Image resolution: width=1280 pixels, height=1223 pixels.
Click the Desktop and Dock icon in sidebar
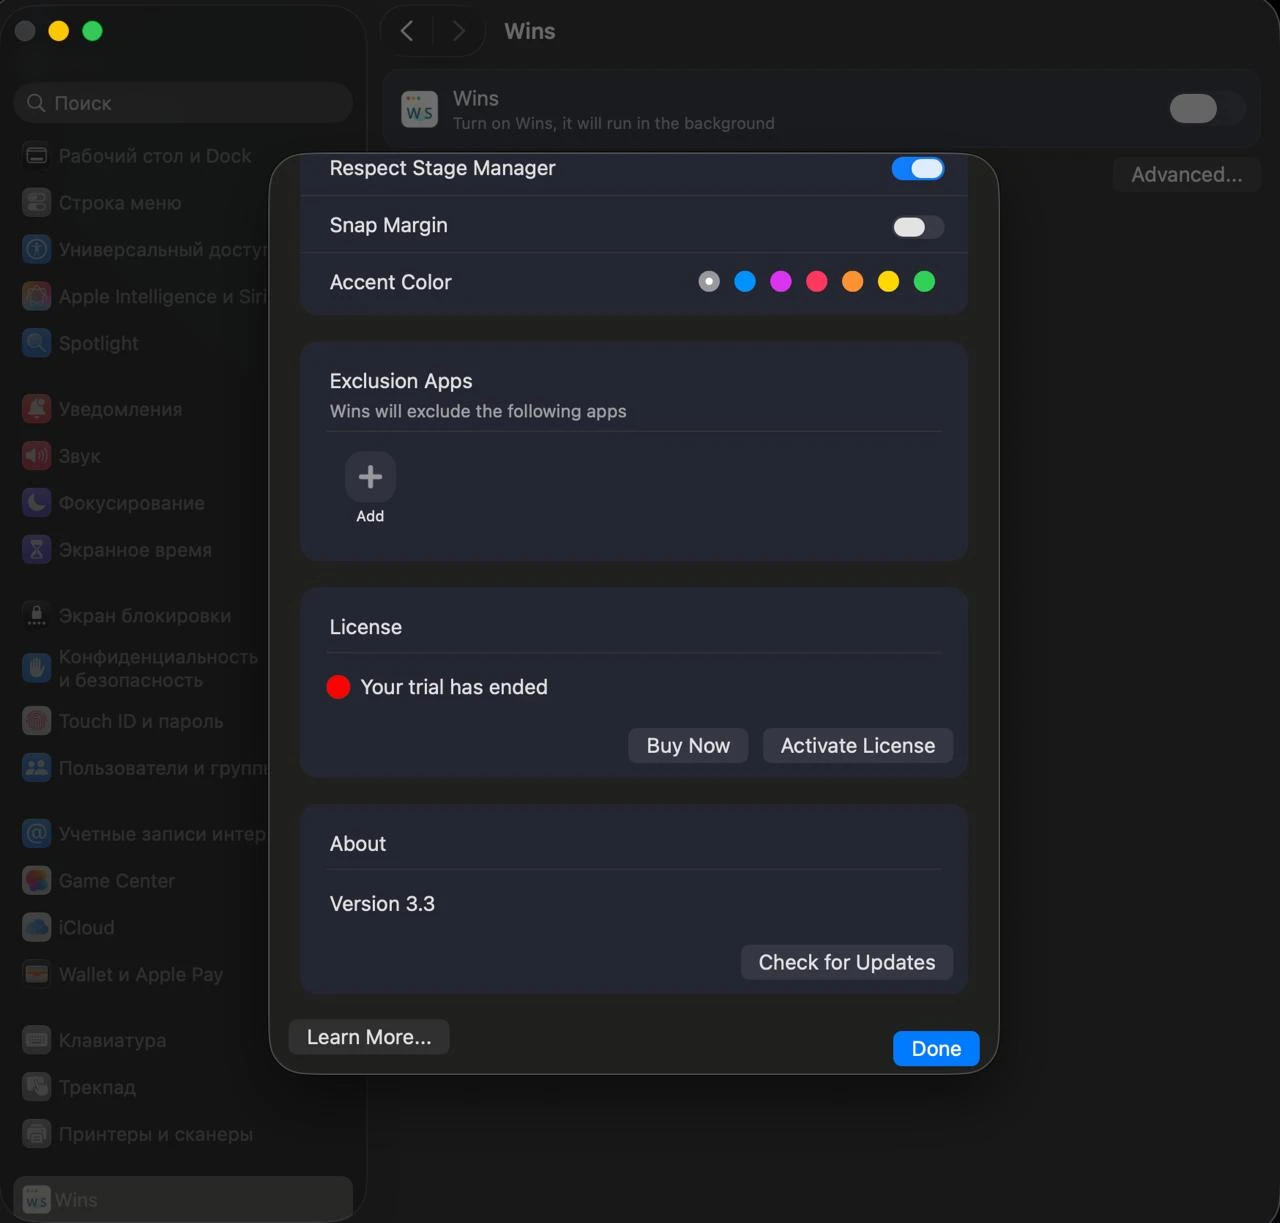point(37,156)
